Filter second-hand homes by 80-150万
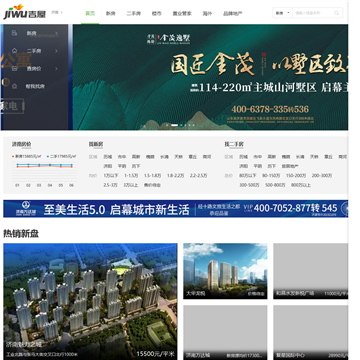Screen dimensions: 360x360 [x=270, y=176]
